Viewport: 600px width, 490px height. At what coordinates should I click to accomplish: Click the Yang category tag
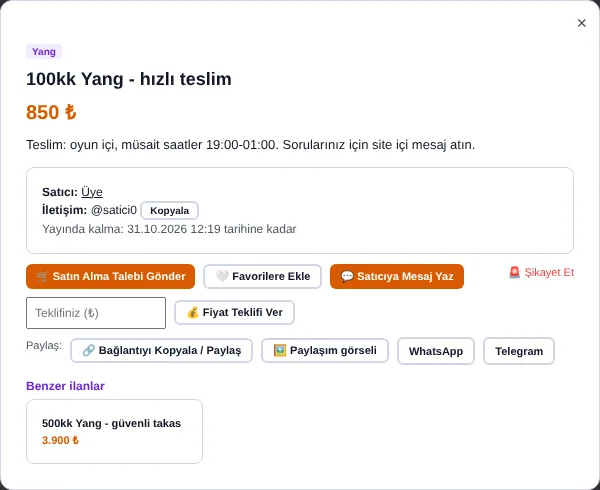[44, 52]
